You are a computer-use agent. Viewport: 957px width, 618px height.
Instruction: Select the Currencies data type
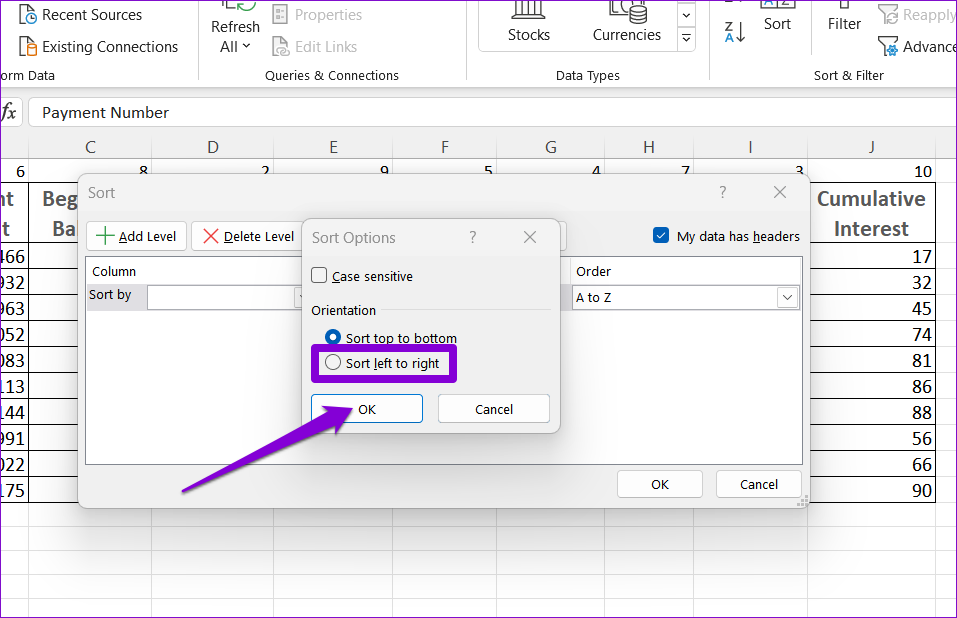[626, 24]
